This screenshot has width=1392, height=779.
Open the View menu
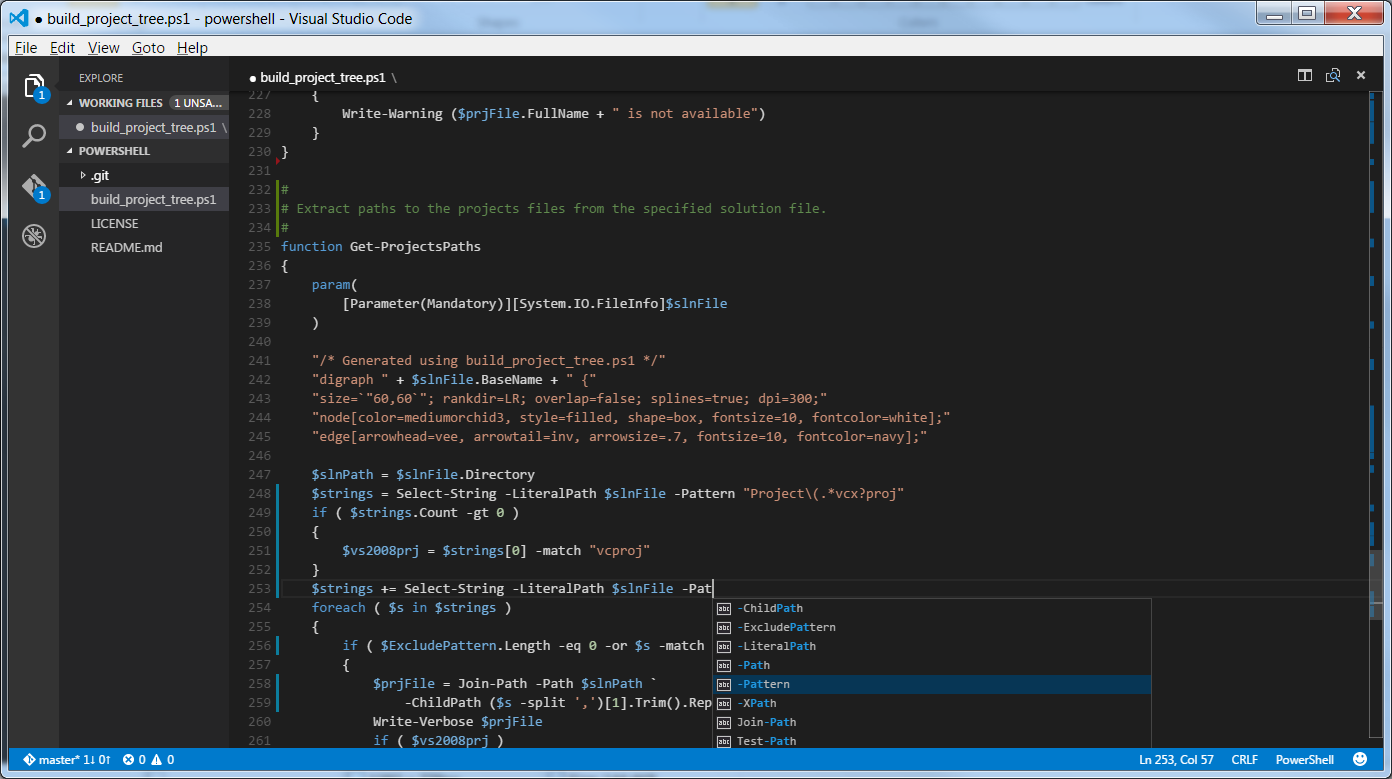103,47
